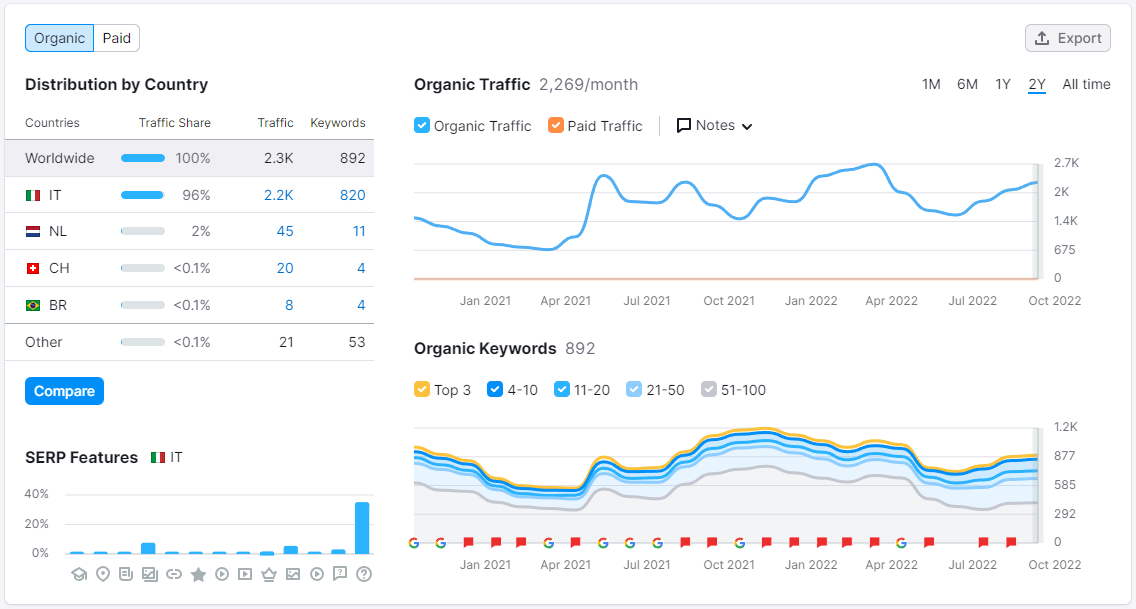Select the sitelinks chain link icon
The height and width of the screenshot is (609, 1136).
174,574
